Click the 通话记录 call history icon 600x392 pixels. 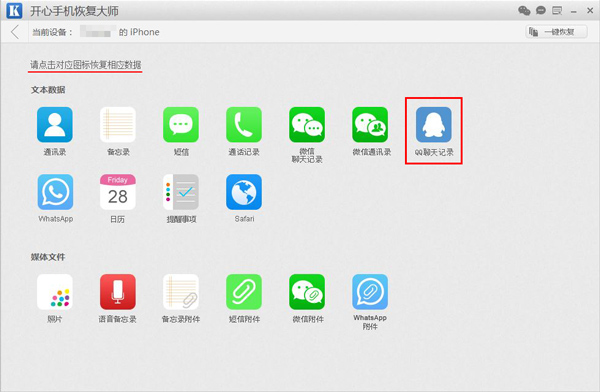click(x=244, y=125)
